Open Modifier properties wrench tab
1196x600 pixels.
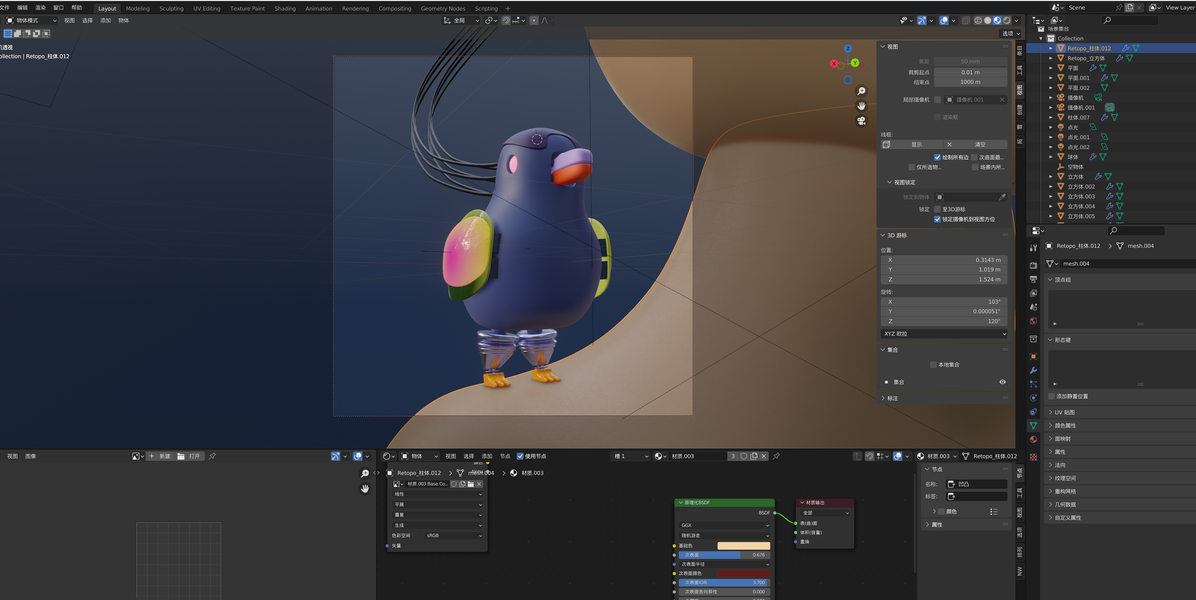(1034, 370)
